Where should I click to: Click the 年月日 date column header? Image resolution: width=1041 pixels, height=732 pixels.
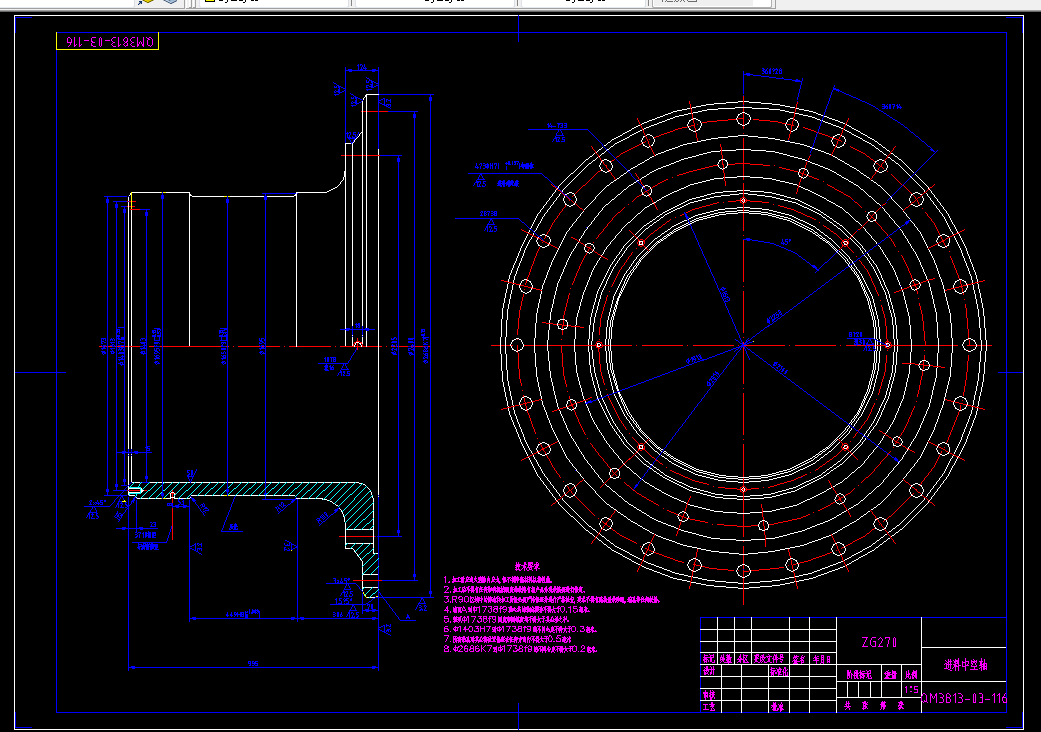click(x=822, y=659)
